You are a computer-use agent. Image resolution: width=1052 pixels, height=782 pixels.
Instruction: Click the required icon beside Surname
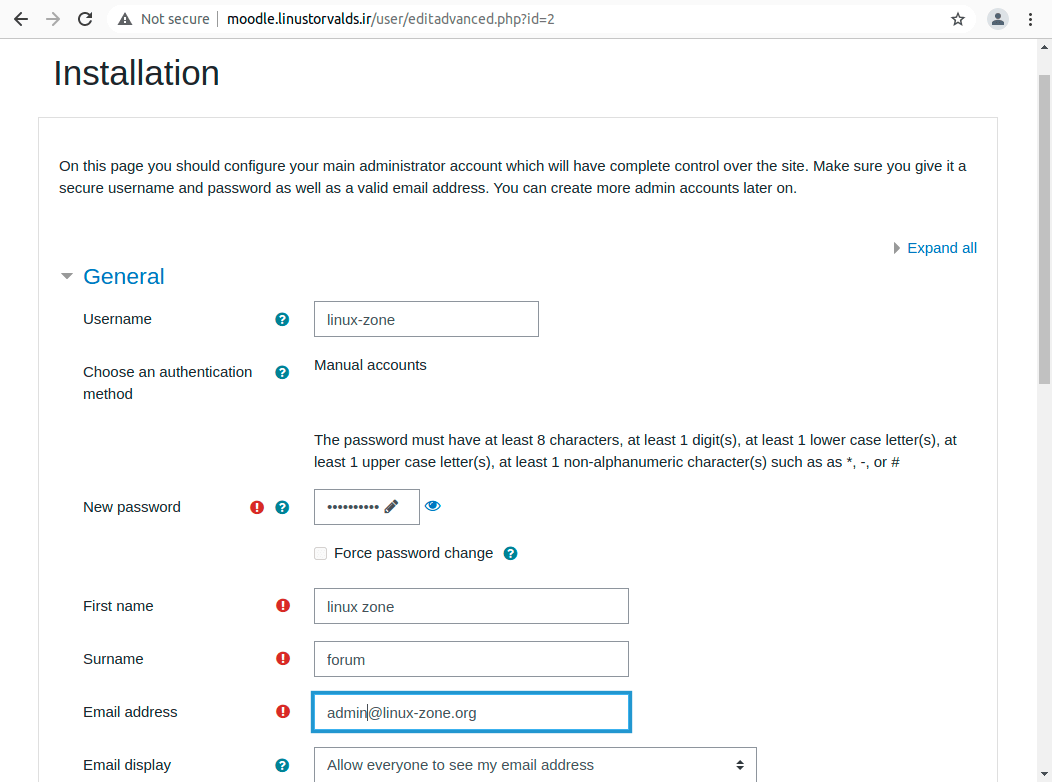coord(283,659)
